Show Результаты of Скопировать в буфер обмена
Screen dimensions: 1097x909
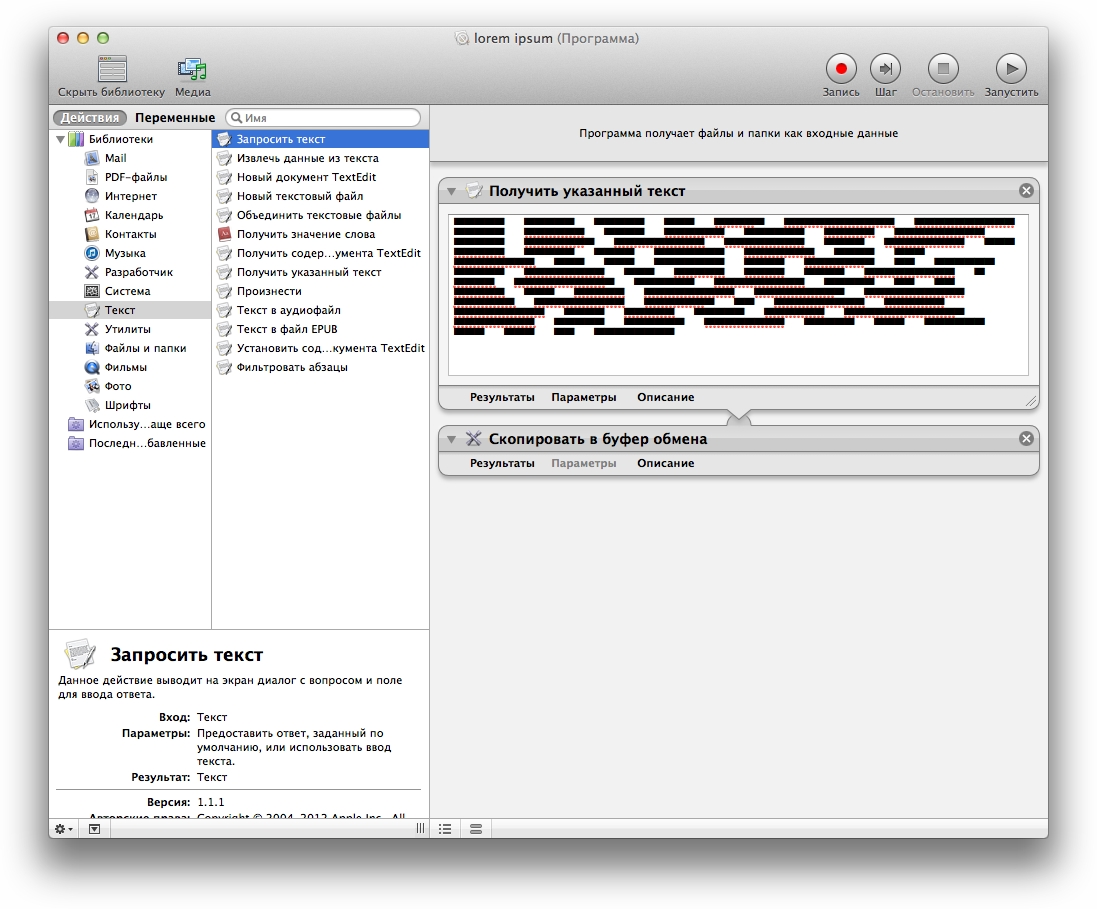coord(502,463)
